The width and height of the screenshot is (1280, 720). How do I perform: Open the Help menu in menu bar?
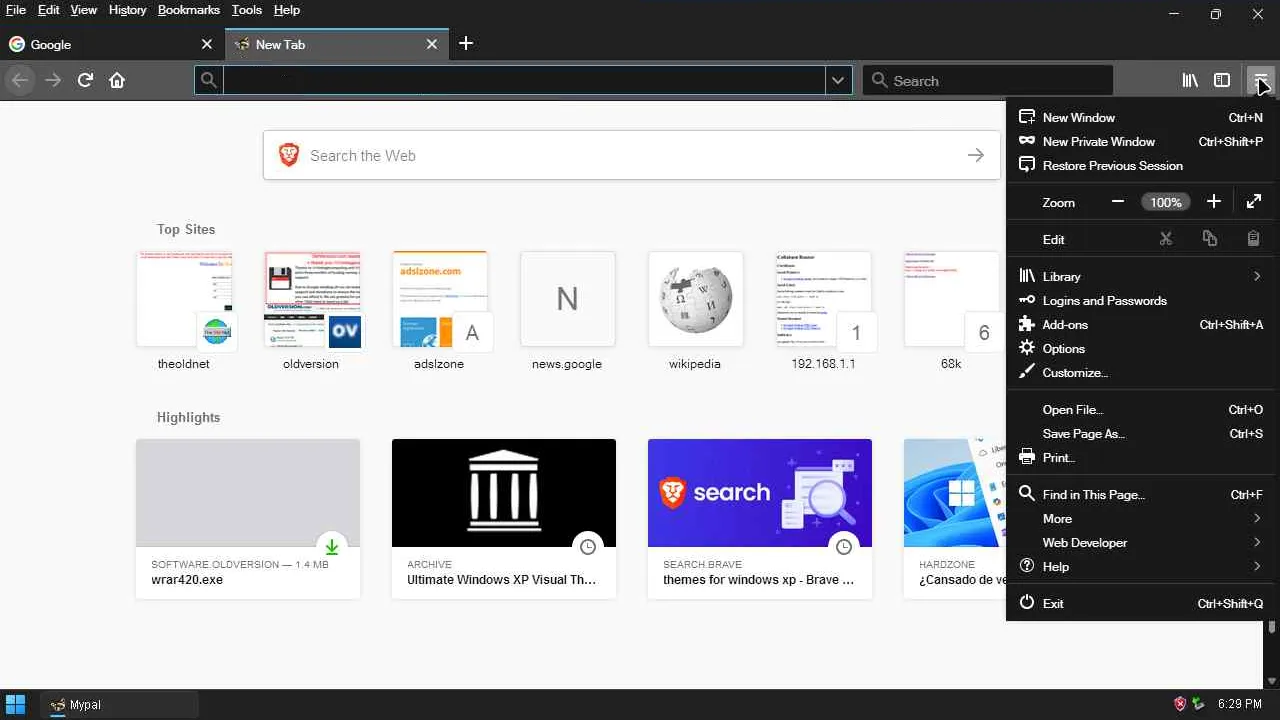coord(287,10)
